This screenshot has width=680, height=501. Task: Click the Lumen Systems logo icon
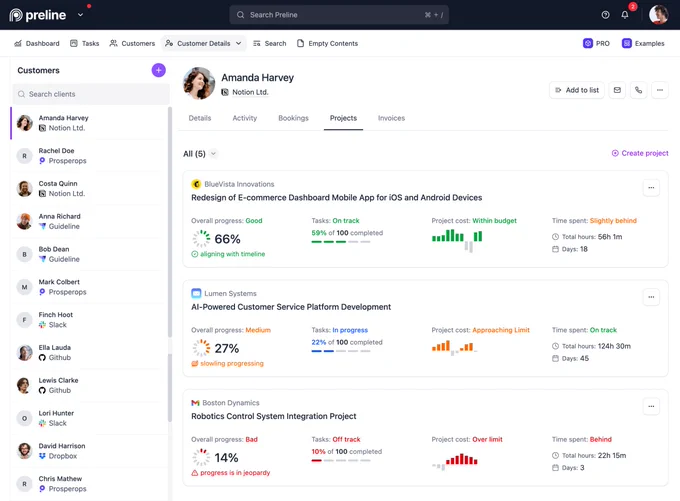tap(196, 294)
